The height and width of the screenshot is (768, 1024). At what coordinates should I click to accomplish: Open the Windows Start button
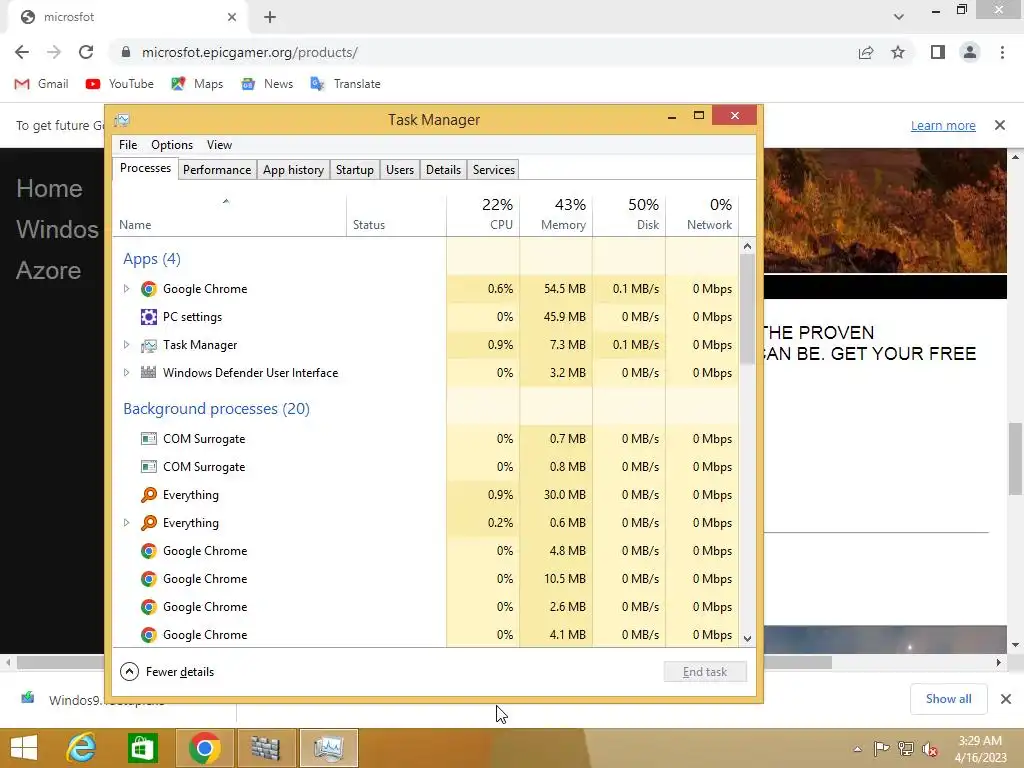click(24, 748)
